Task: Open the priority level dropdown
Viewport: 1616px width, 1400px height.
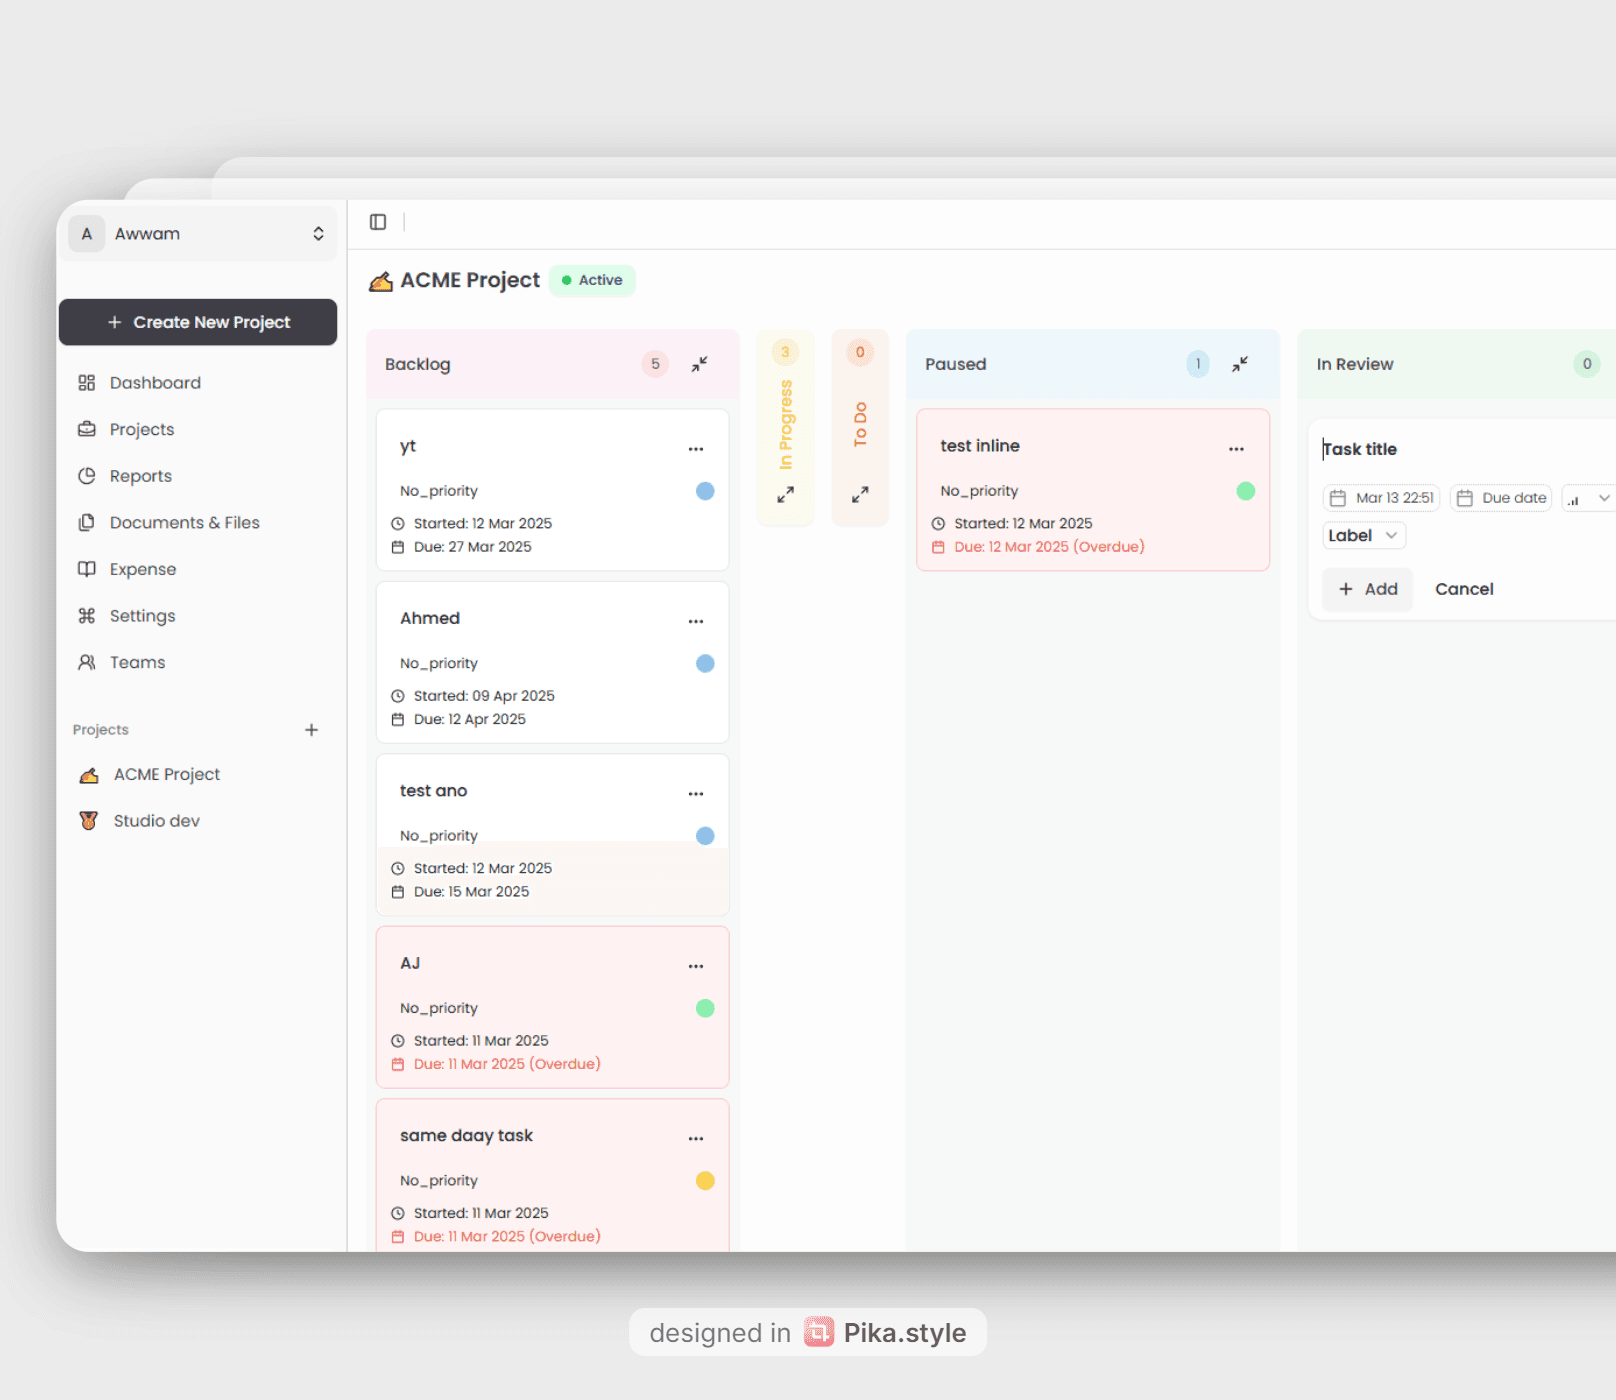Action: click(x=1588, y=498)
